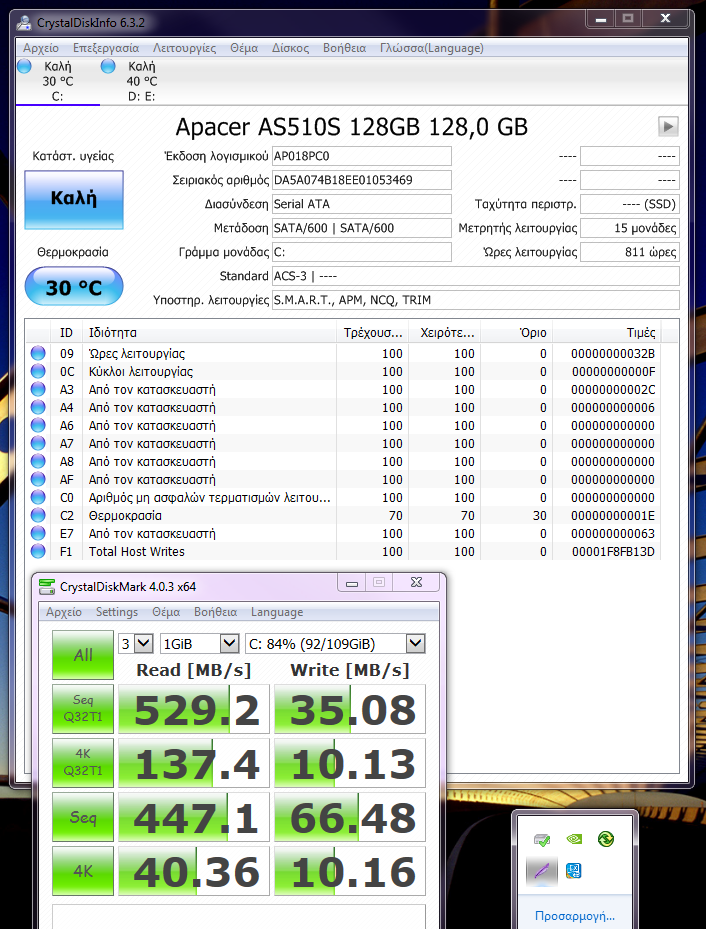Click the status circle for attribute A6
This screenshot has width=706, height=929.
click(38, 425)
